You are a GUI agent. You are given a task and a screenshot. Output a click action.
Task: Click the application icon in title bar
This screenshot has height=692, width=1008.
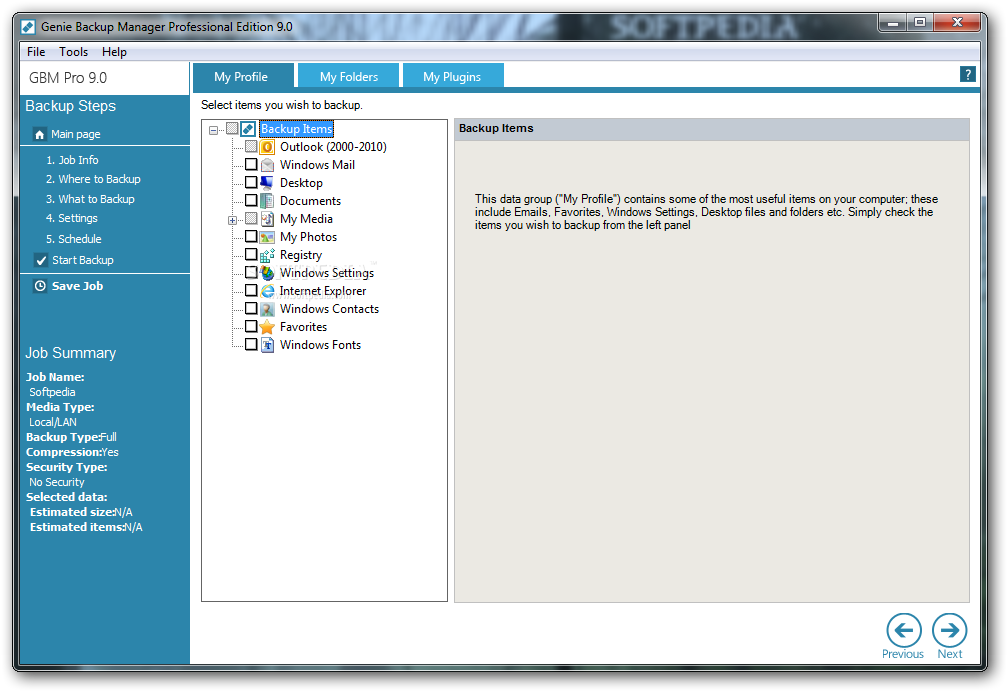[28, 27]
